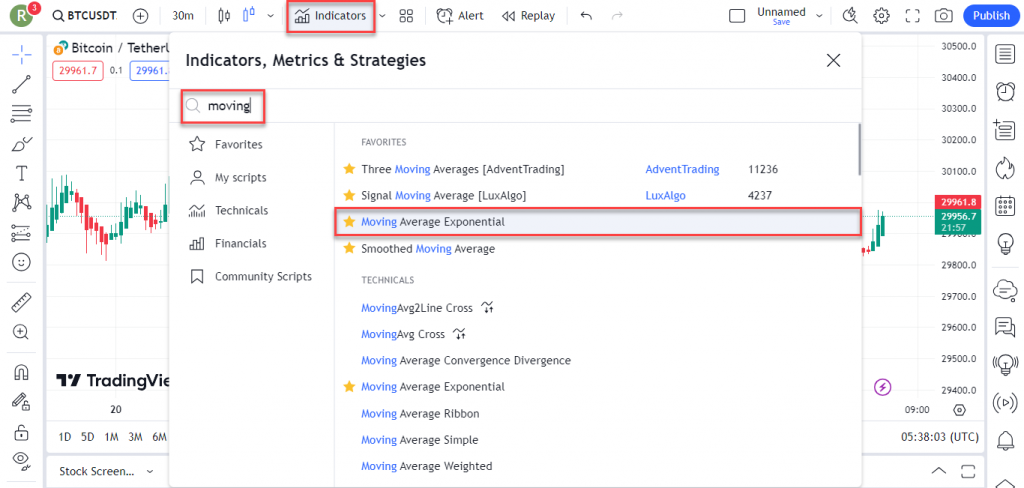Take a chart snapshot with camera icon
The width and height of the screenshot is (1024, 488).
click(943, 16)
